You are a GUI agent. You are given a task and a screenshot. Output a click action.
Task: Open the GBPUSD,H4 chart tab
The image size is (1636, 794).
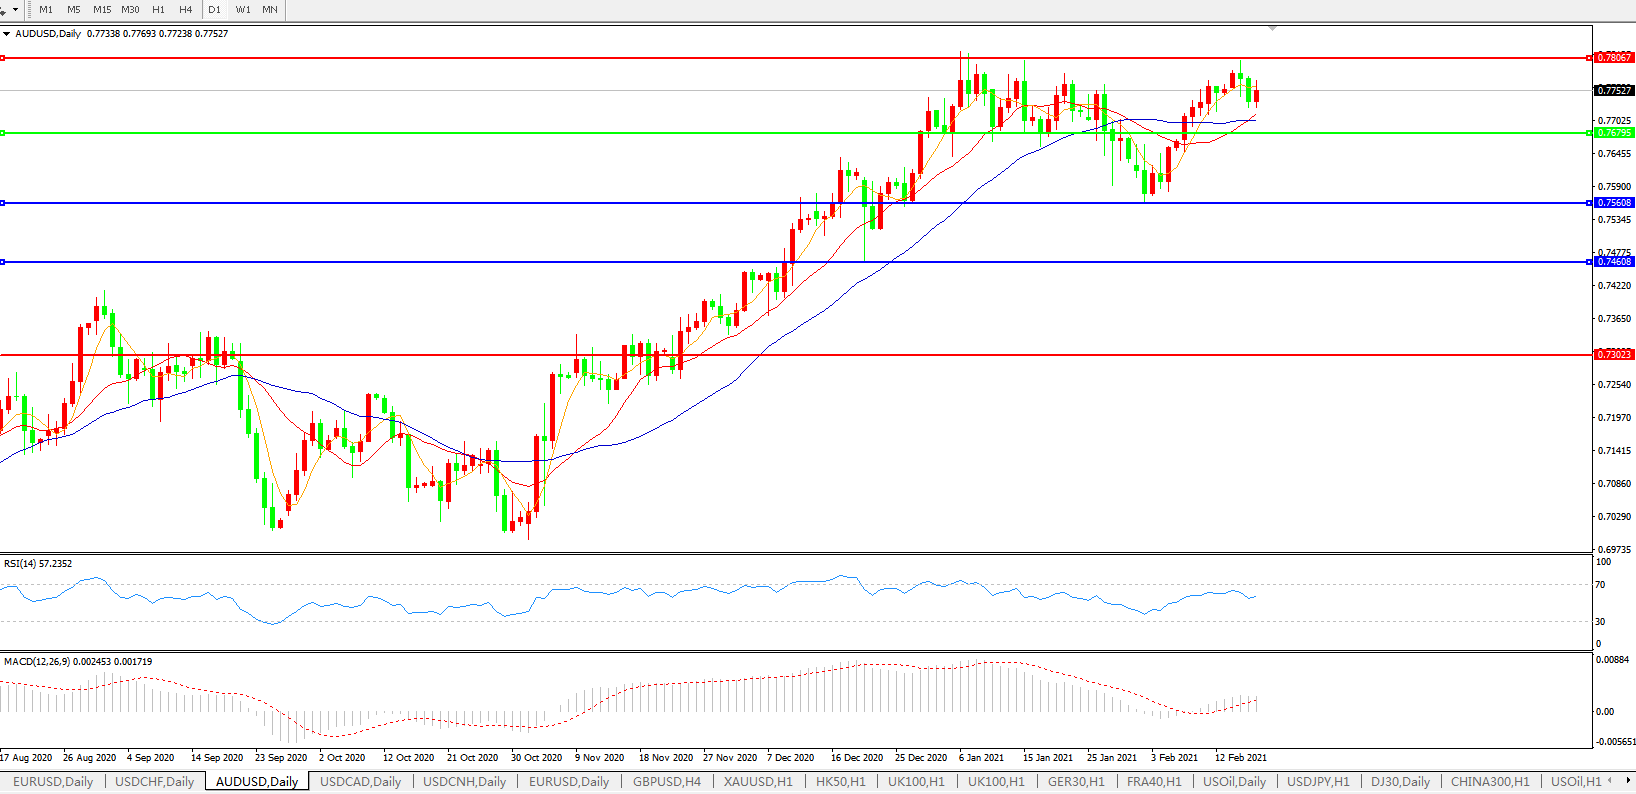[666, 782]
